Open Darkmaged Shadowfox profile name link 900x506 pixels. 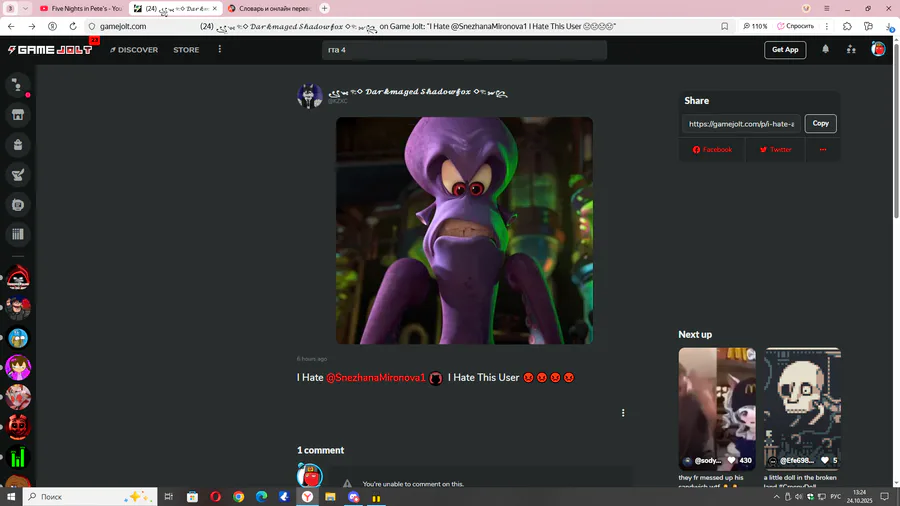pos(417,92)
